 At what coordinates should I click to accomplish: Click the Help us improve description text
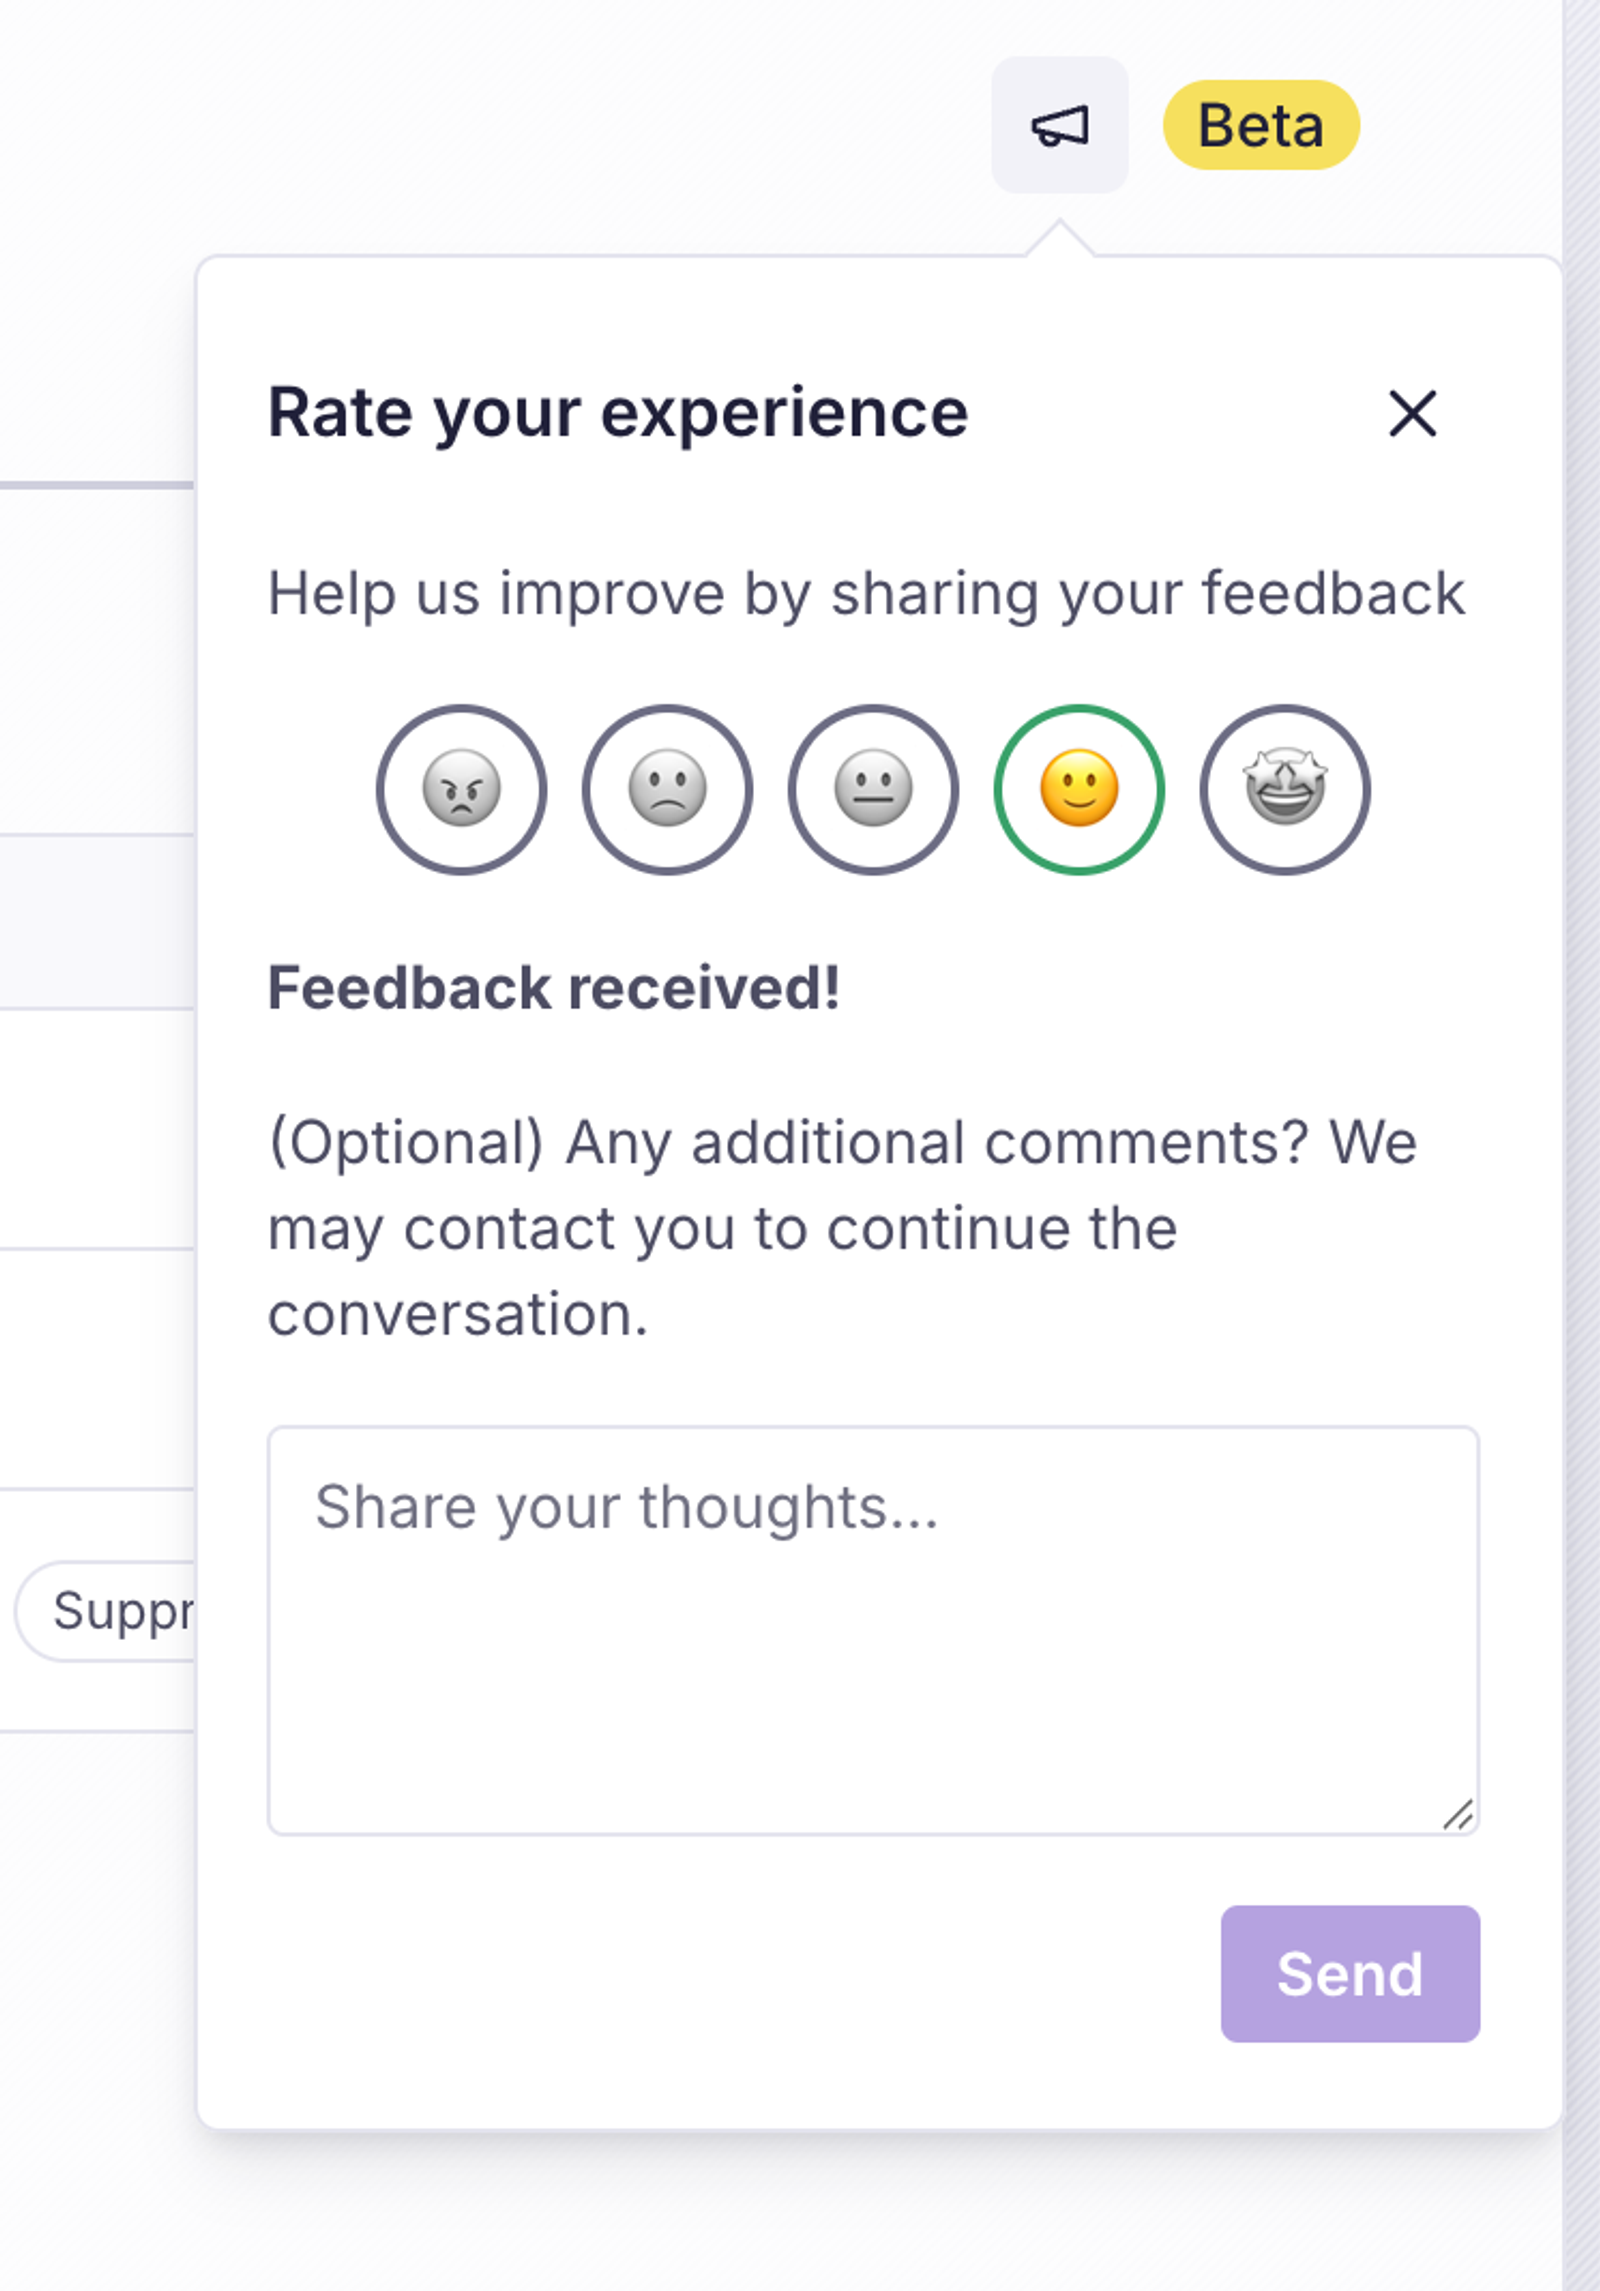point(867,594)
